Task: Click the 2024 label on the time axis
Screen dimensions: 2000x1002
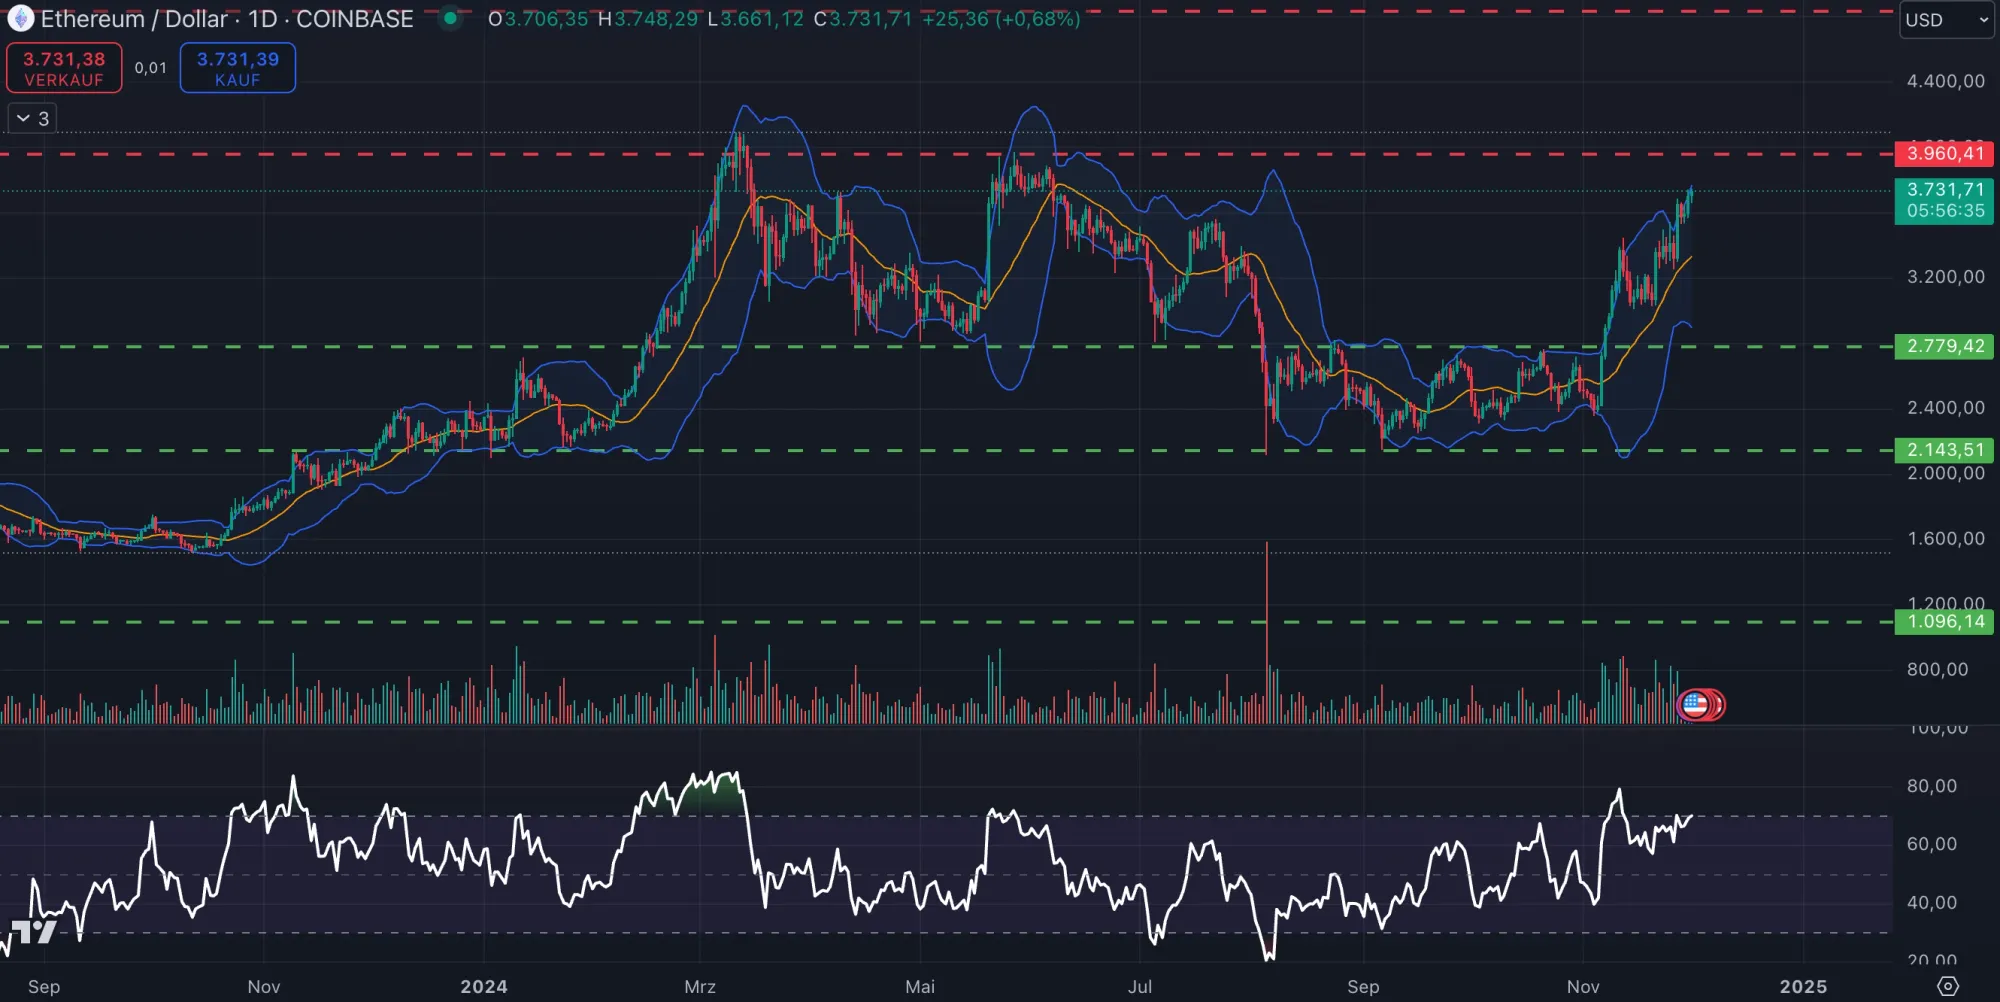Action: tap(484, 986)
